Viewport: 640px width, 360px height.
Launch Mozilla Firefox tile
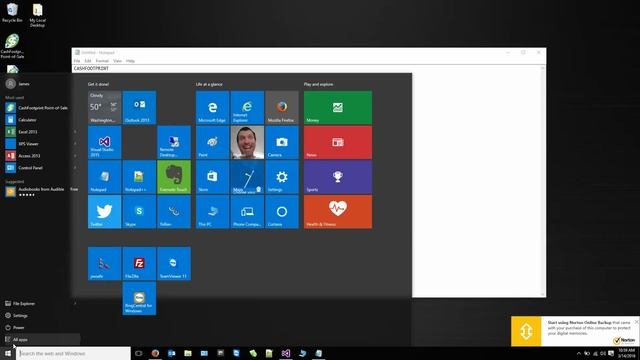pos(282,107)
